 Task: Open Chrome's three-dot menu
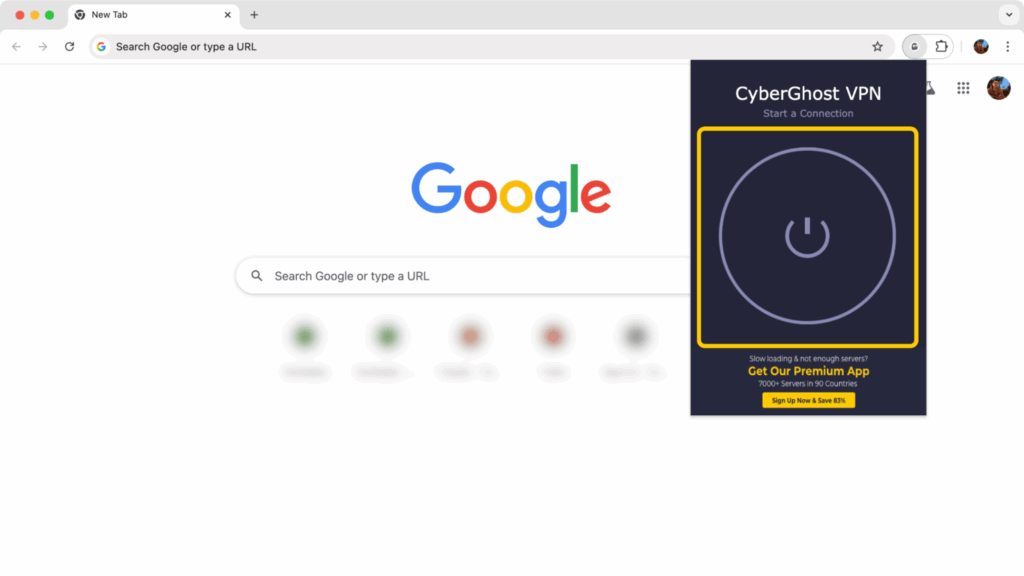tap(1008, 46)
